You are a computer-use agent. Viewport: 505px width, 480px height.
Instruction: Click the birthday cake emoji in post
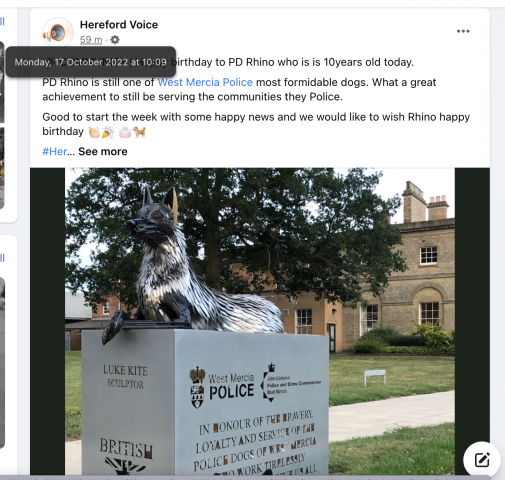tap(125, 132)
